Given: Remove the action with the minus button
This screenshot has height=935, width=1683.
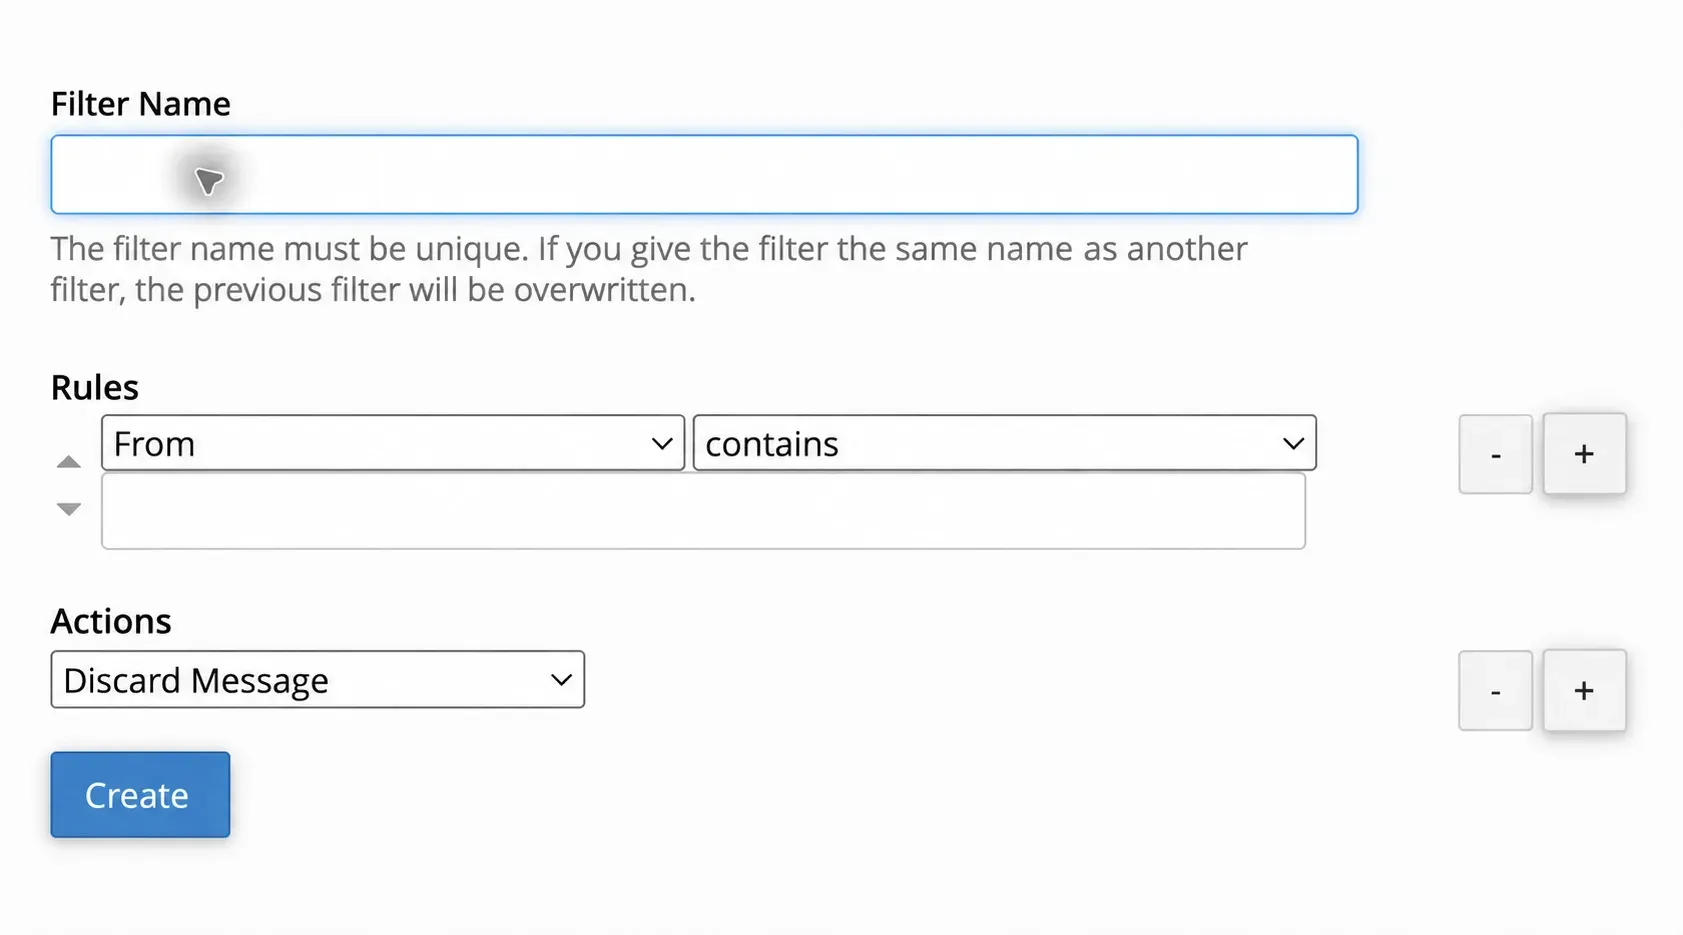Looking at the screenshot, I should click(1495, 691).
